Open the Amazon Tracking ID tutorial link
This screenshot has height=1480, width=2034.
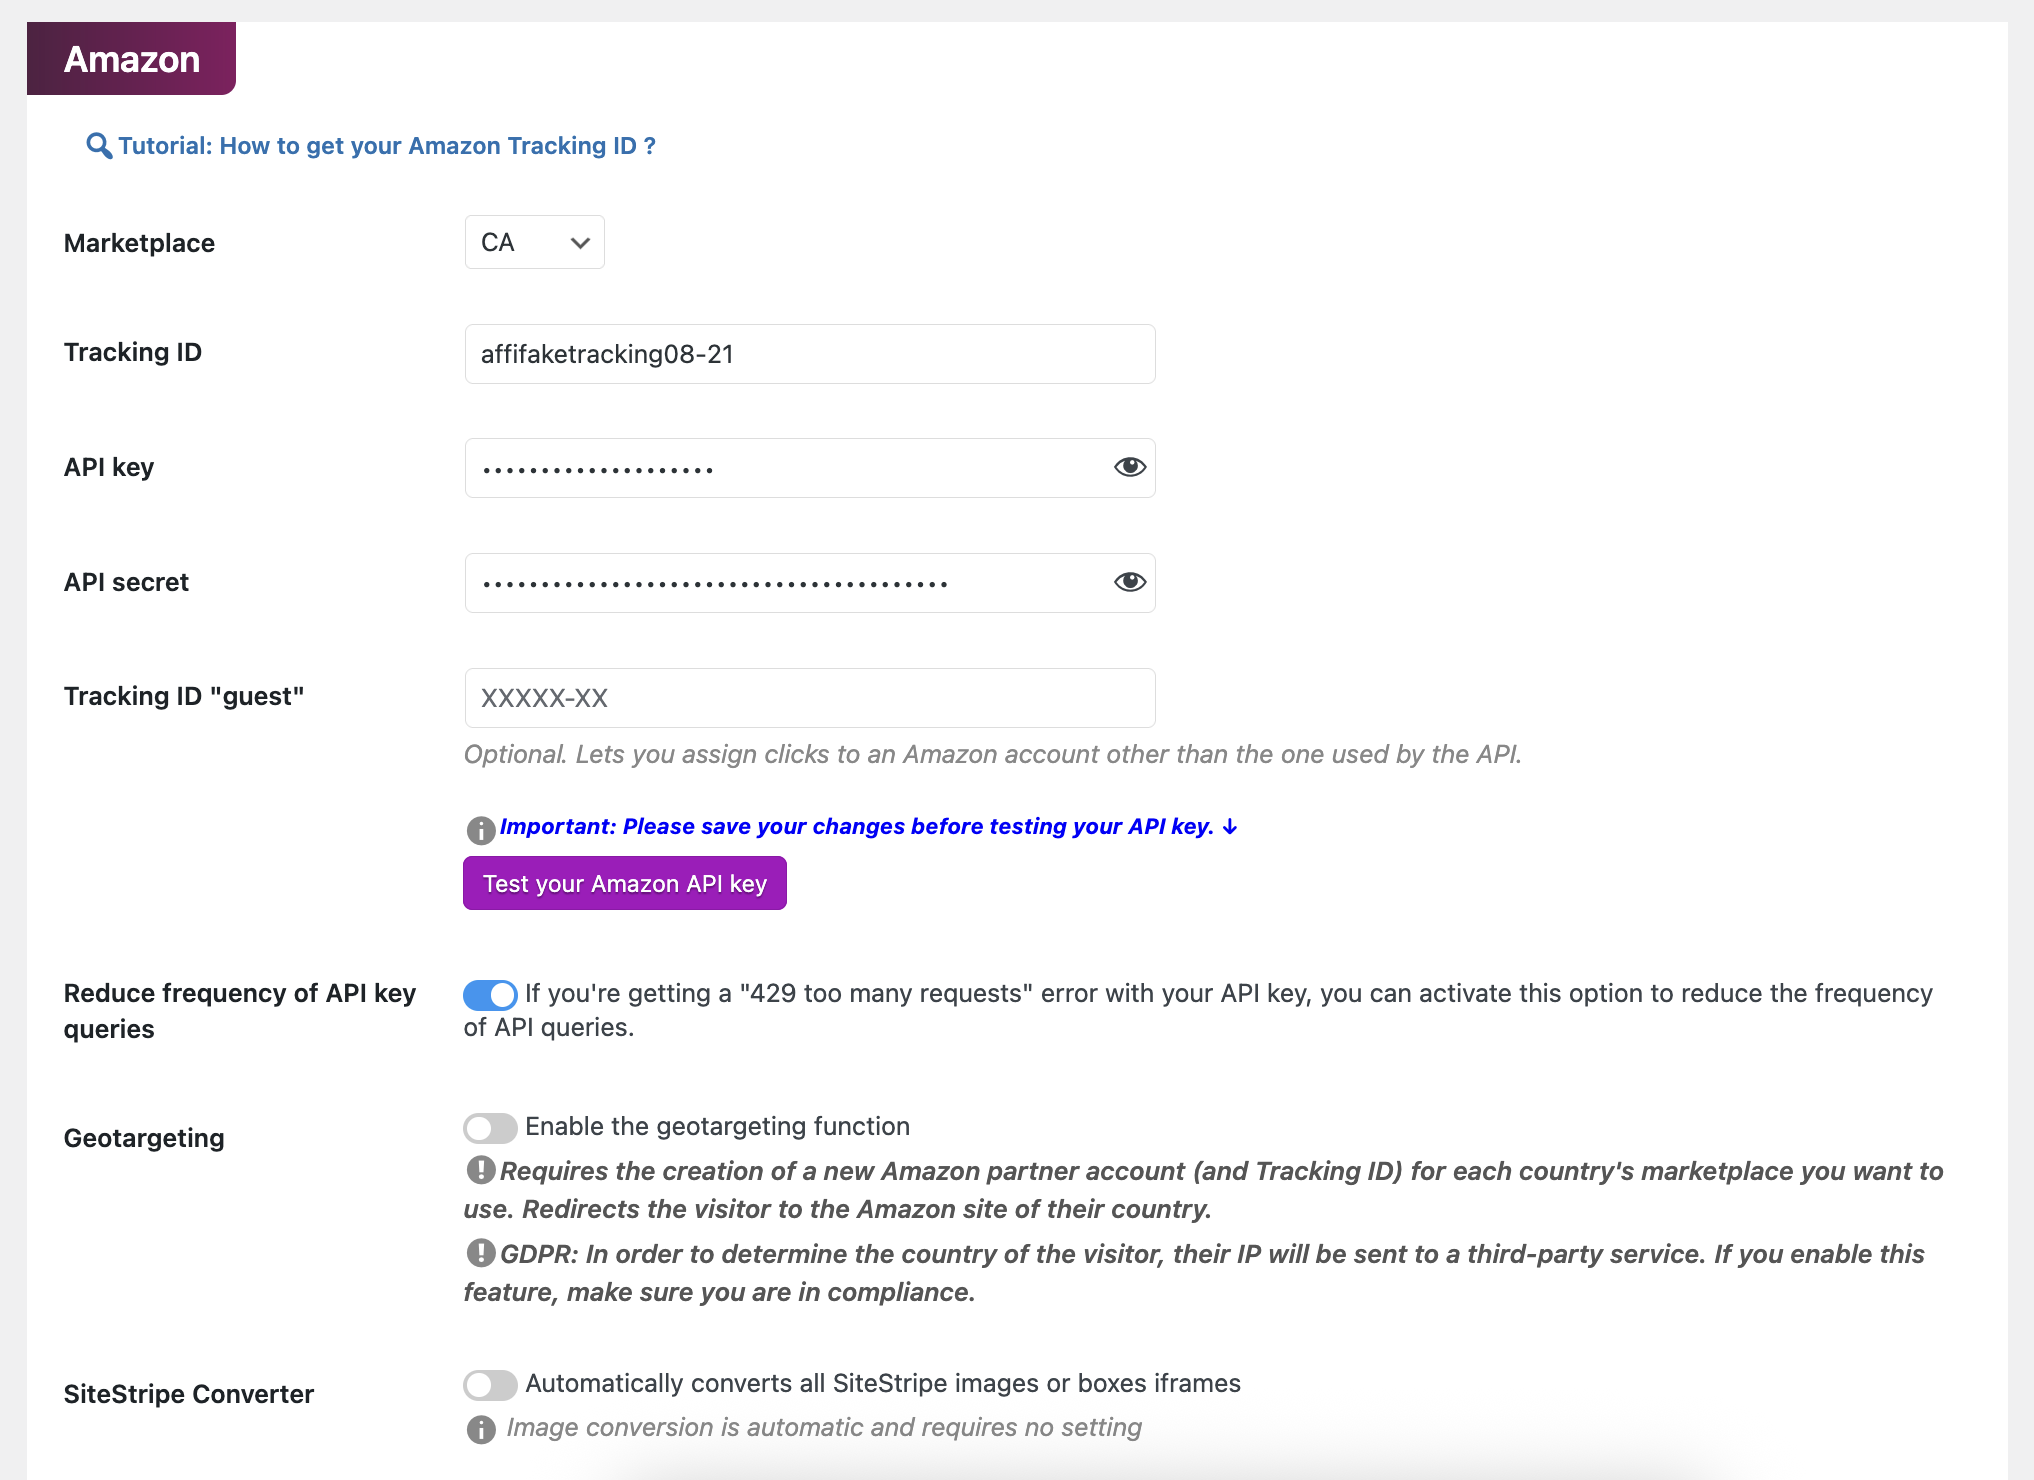387,146
